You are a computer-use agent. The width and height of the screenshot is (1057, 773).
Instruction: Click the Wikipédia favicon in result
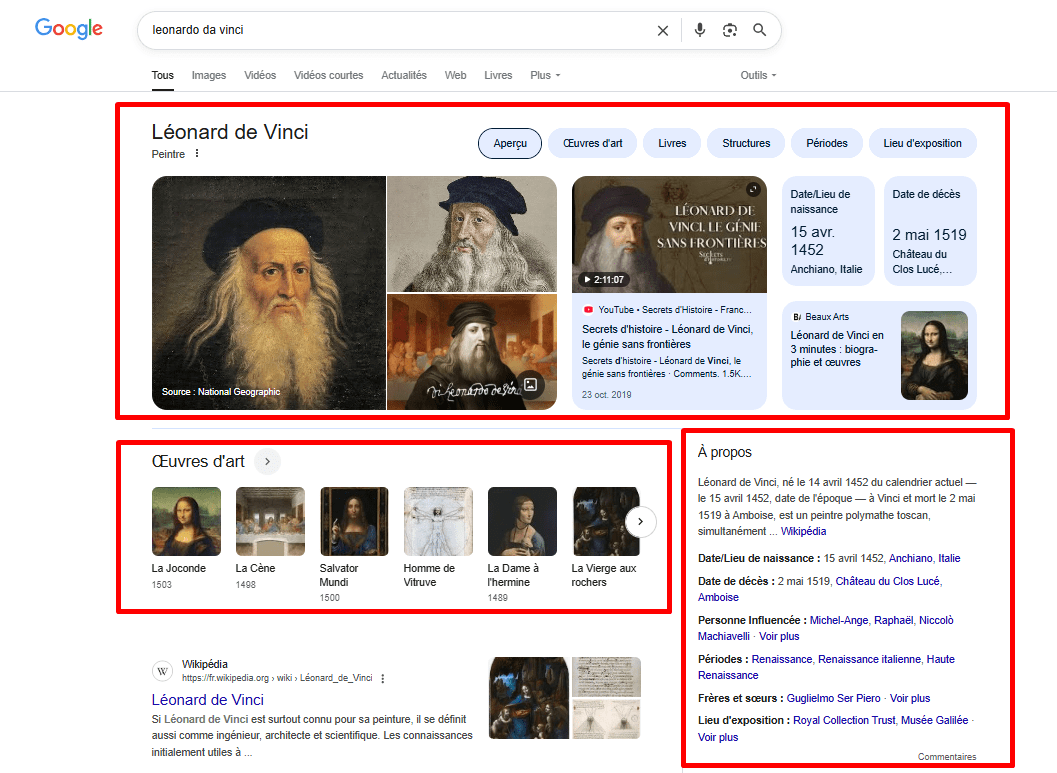[x=162, y=671]
